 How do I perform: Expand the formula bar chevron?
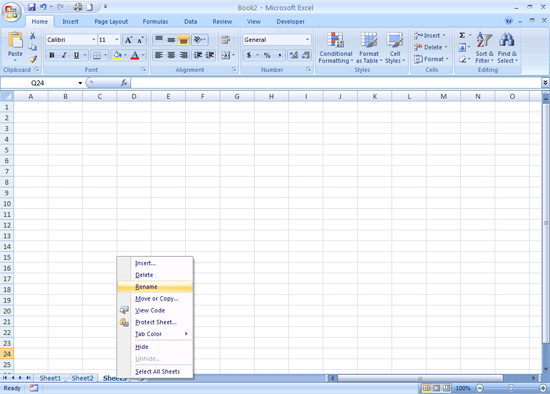coord(545,82)
